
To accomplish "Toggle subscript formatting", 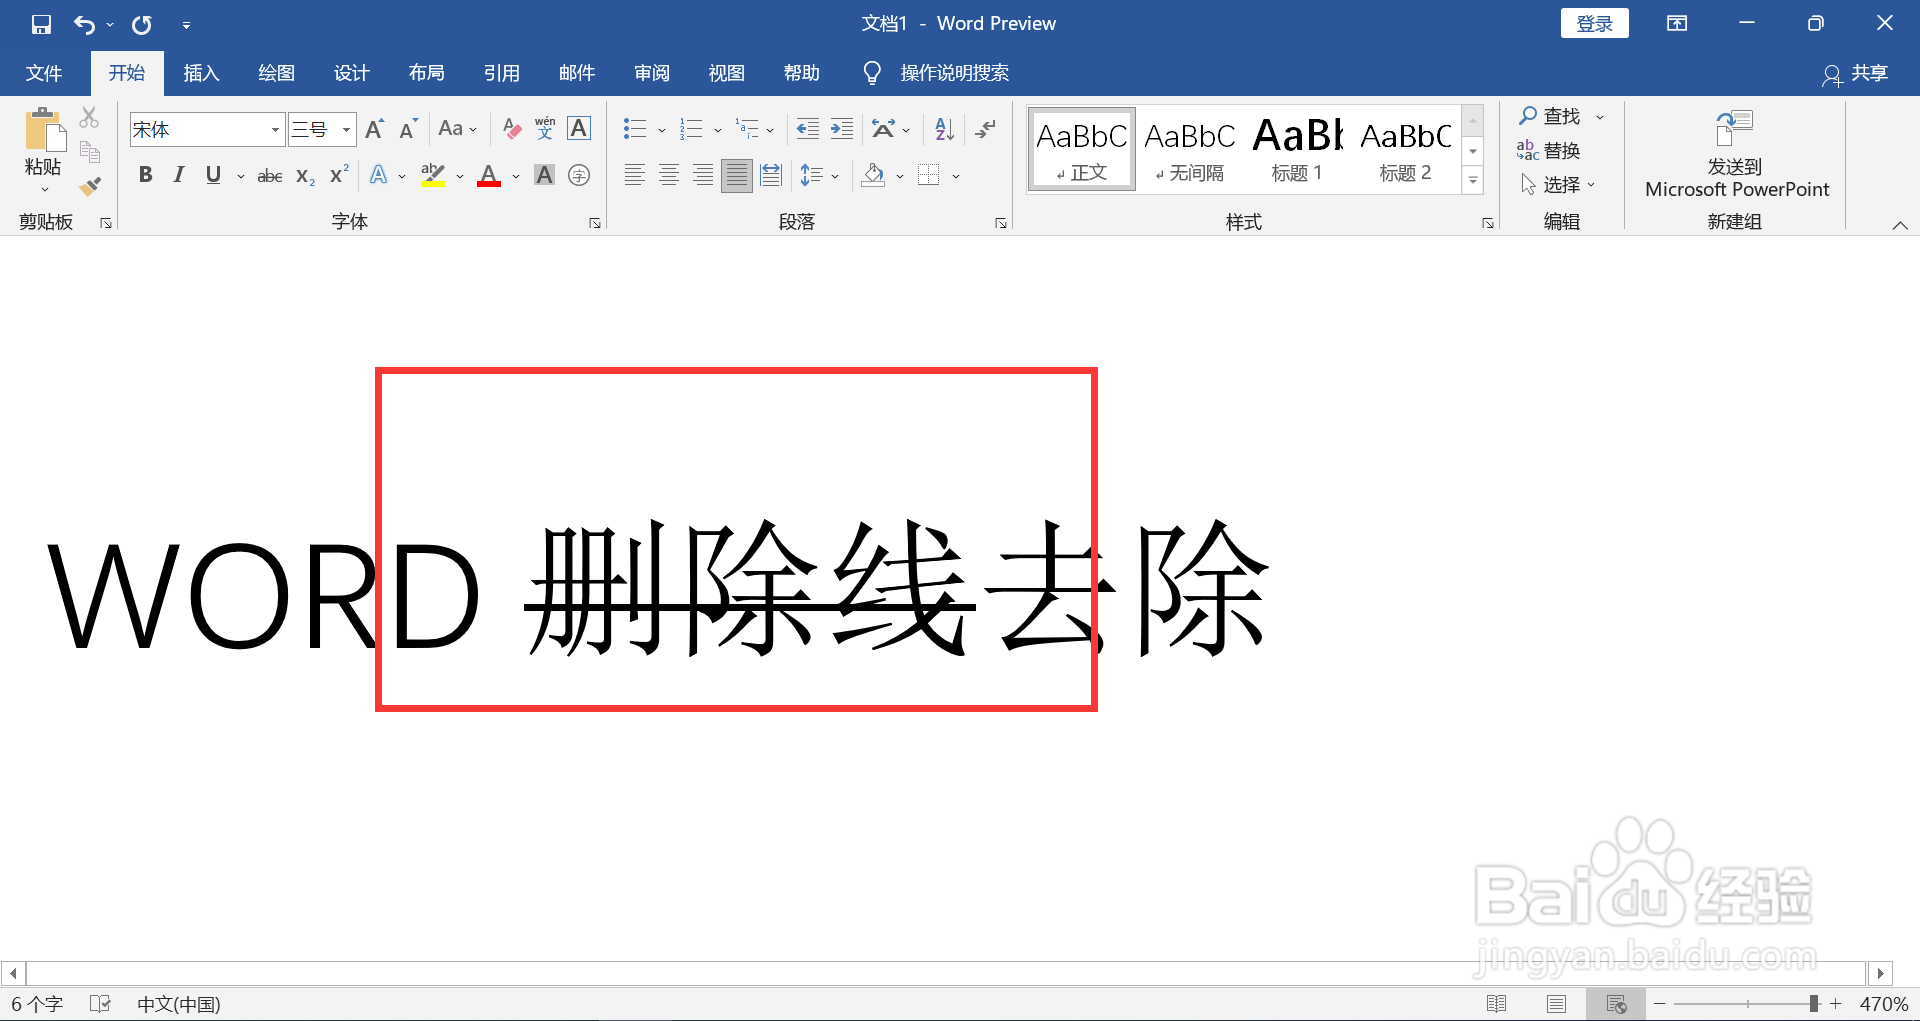I will pos(306,176).
